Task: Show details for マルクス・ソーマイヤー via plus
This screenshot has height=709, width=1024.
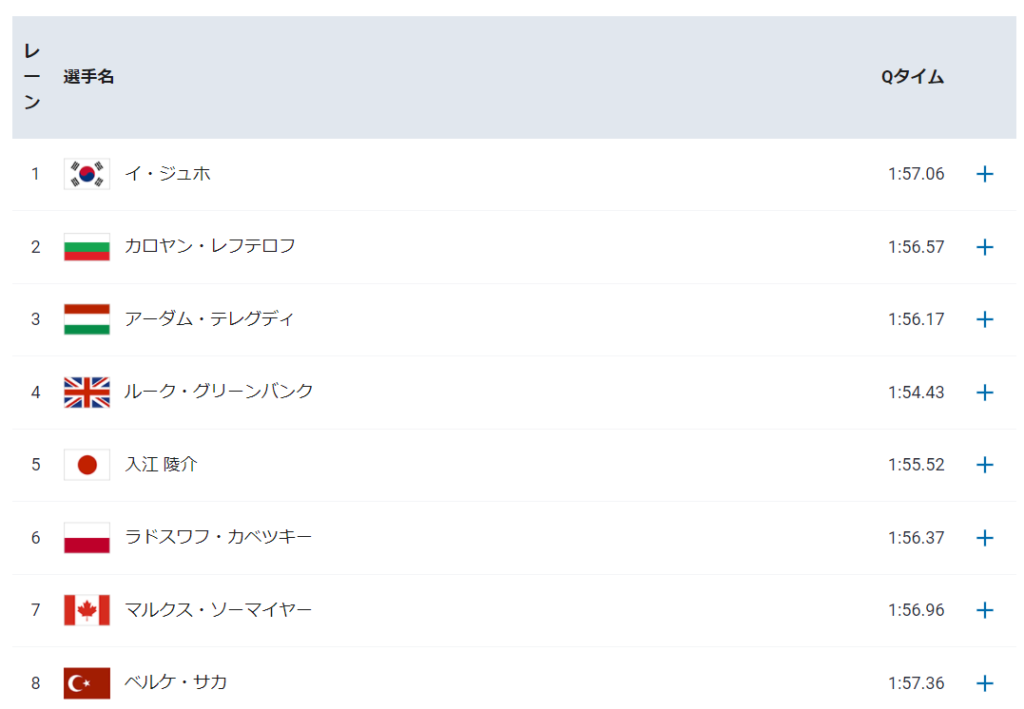Action: pyautogui.click(x=984, y=610)
